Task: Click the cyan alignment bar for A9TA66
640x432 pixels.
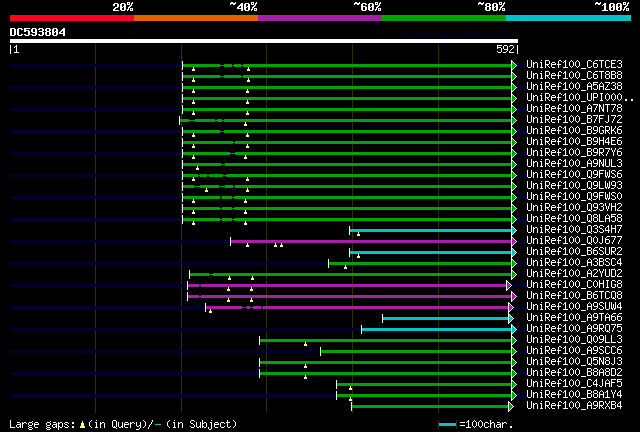Action: 446,318
